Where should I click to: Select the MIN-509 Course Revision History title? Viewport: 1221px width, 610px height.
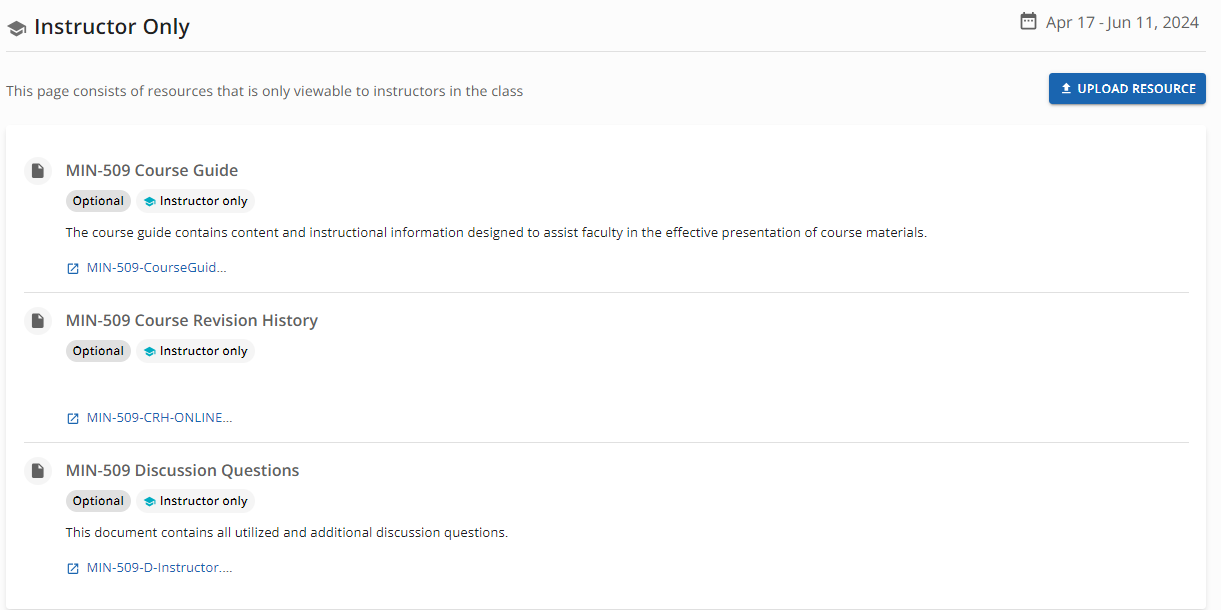tap(192, 320)
